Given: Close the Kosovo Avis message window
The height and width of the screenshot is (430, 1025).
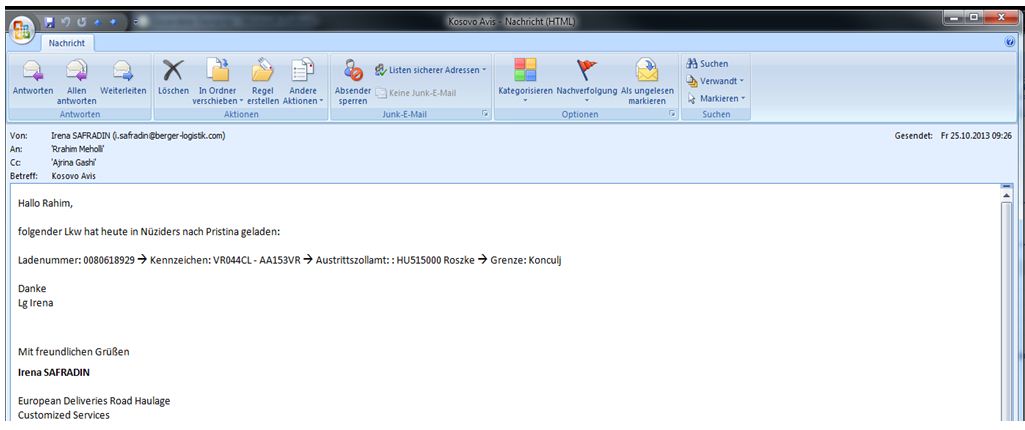Looking at the screenshot, I should coord(1001,18).
